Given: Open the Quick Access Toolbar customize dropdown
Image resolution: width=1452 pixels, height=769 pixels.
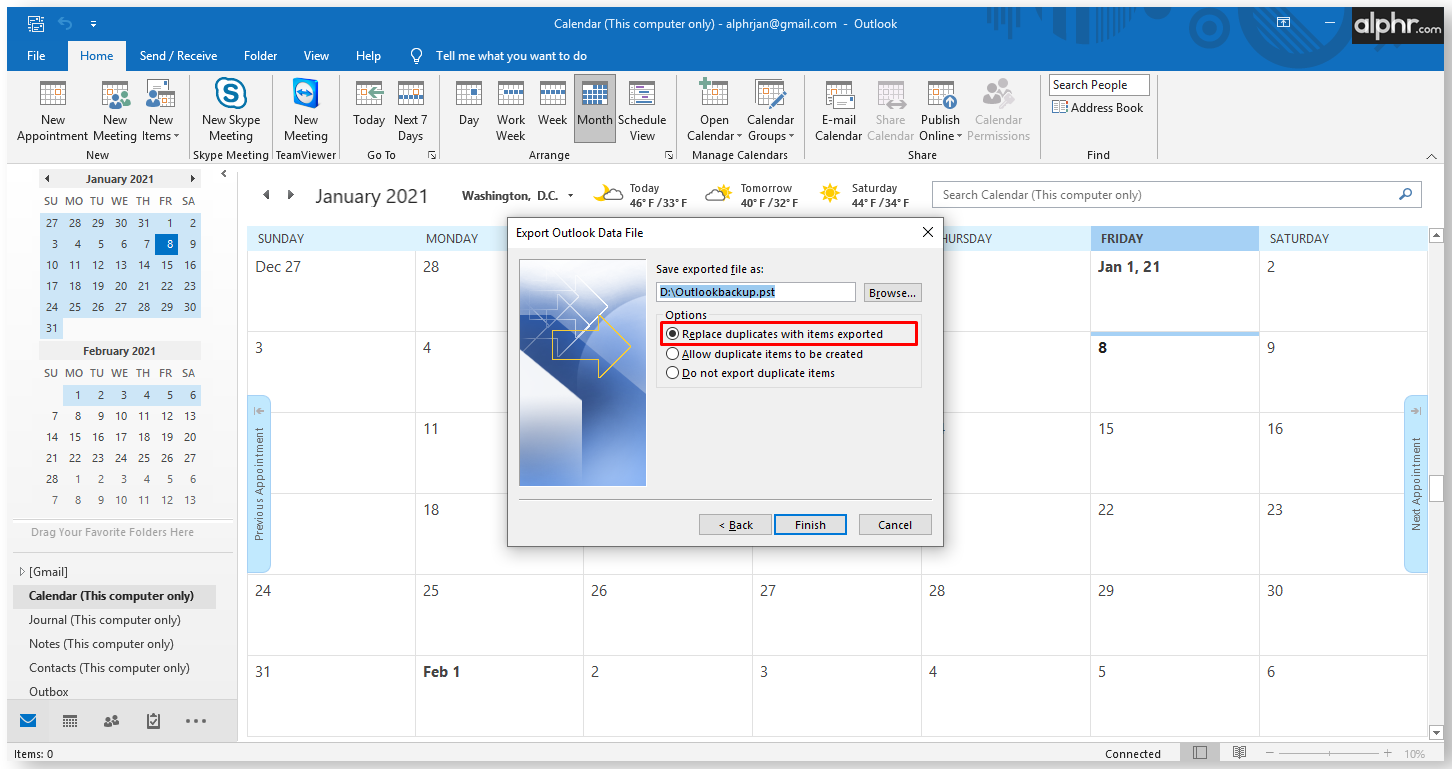Looking at the screenshot, I should click(x=93, y=23).
